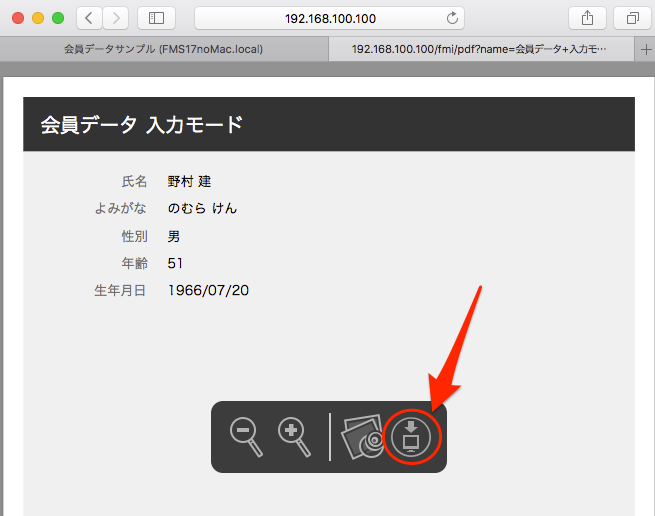The width and height of the screenshot is (655, 516).
Task: Show all tabs overview
Action: (x=632, y=18)
